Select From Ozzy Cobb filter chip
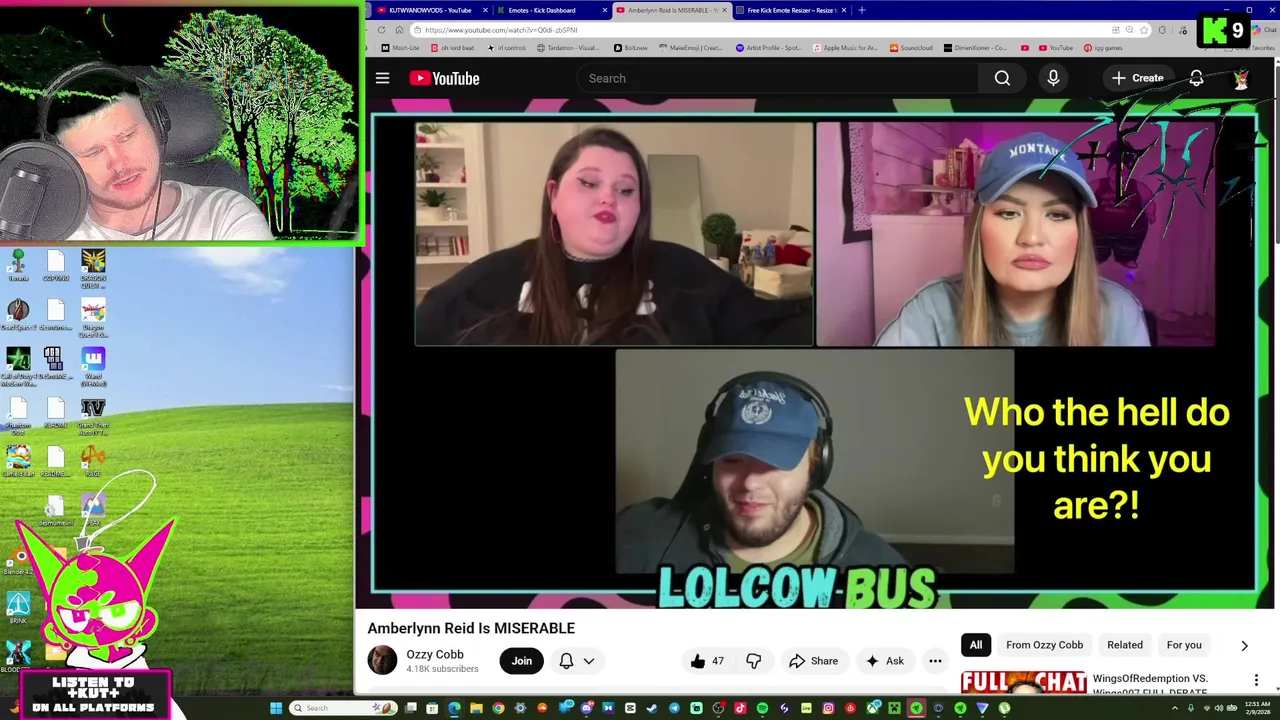1280x720 pixels. 1044,645
